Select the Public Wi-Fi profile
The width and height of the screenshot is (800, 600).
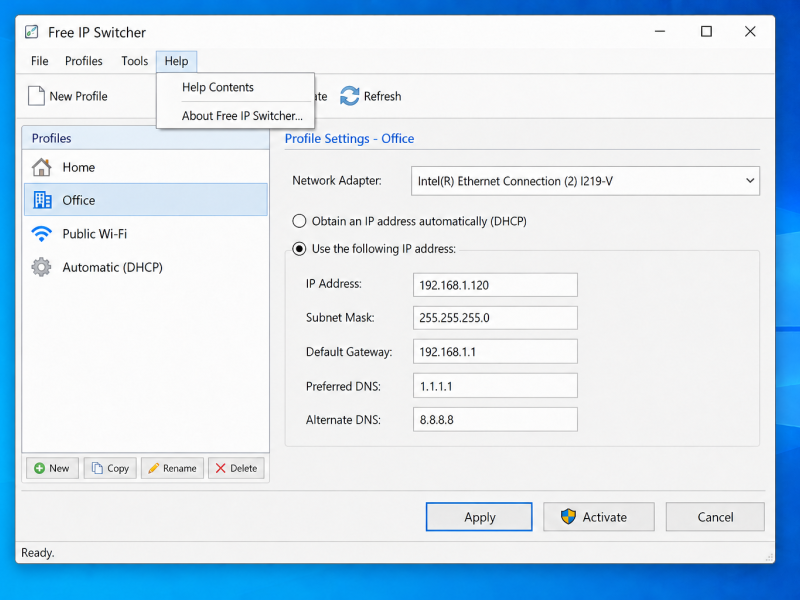(x=146, y=234)
